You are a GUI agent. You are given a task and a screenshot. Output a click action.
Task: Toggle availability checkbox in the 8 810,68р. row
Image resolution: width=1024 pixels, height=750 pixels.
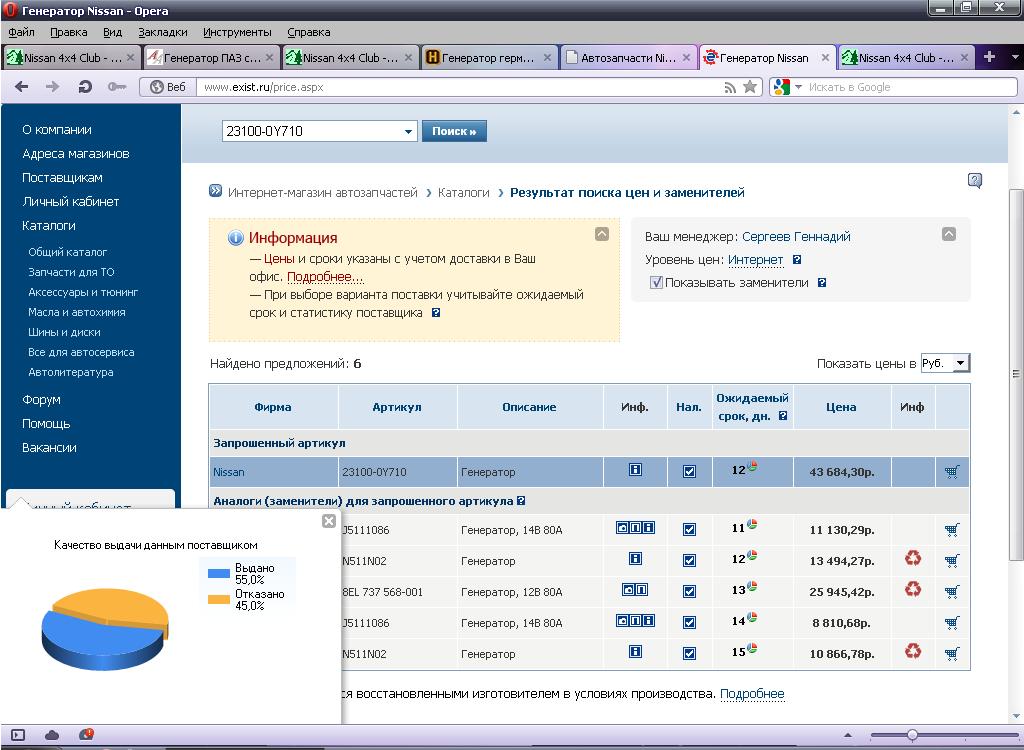(689, 623)
